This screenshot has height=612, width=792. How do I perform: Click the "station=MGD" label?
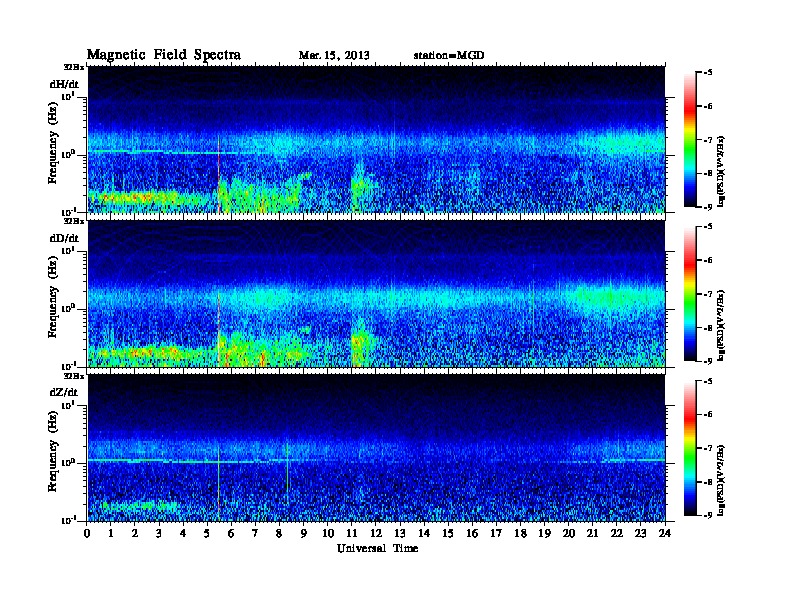[449, 56]
